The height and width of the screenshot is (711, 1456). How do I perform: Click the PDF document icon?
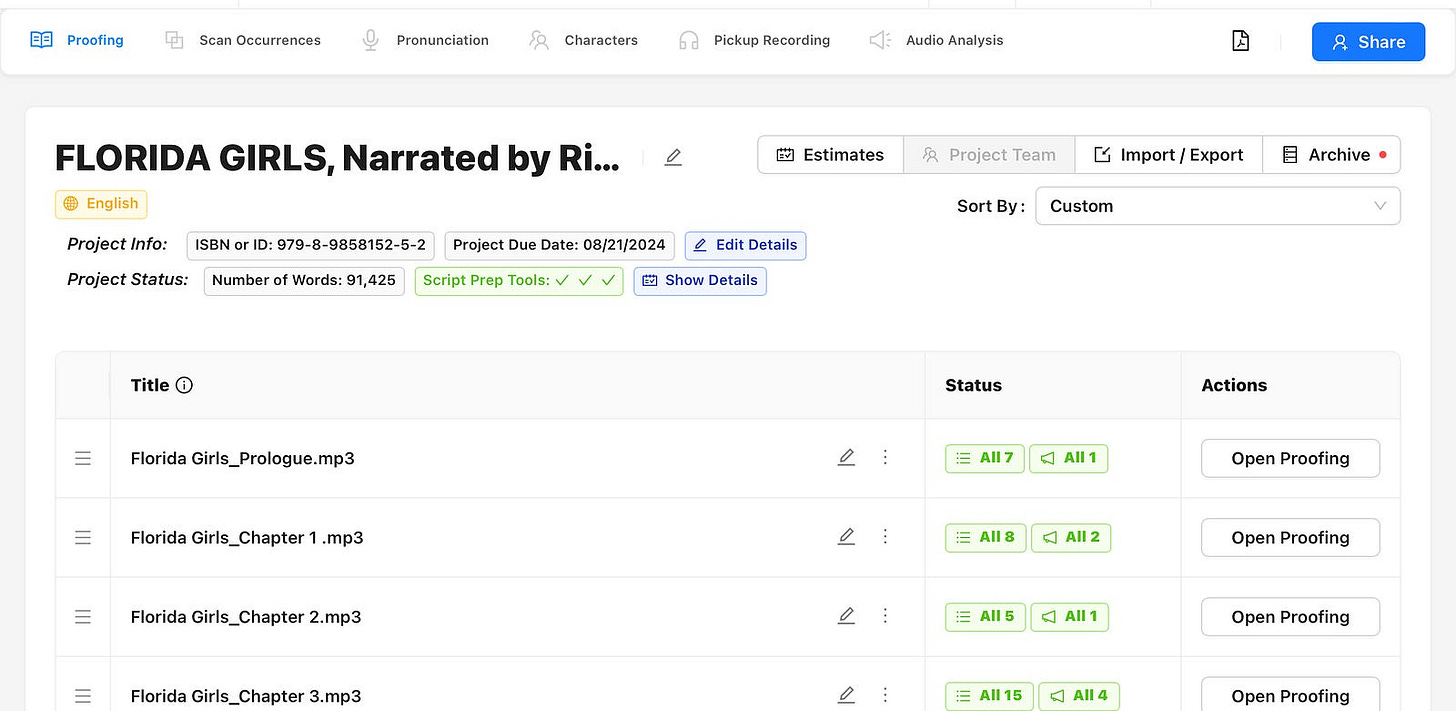pyautogui.click(x=1240, y=41)
